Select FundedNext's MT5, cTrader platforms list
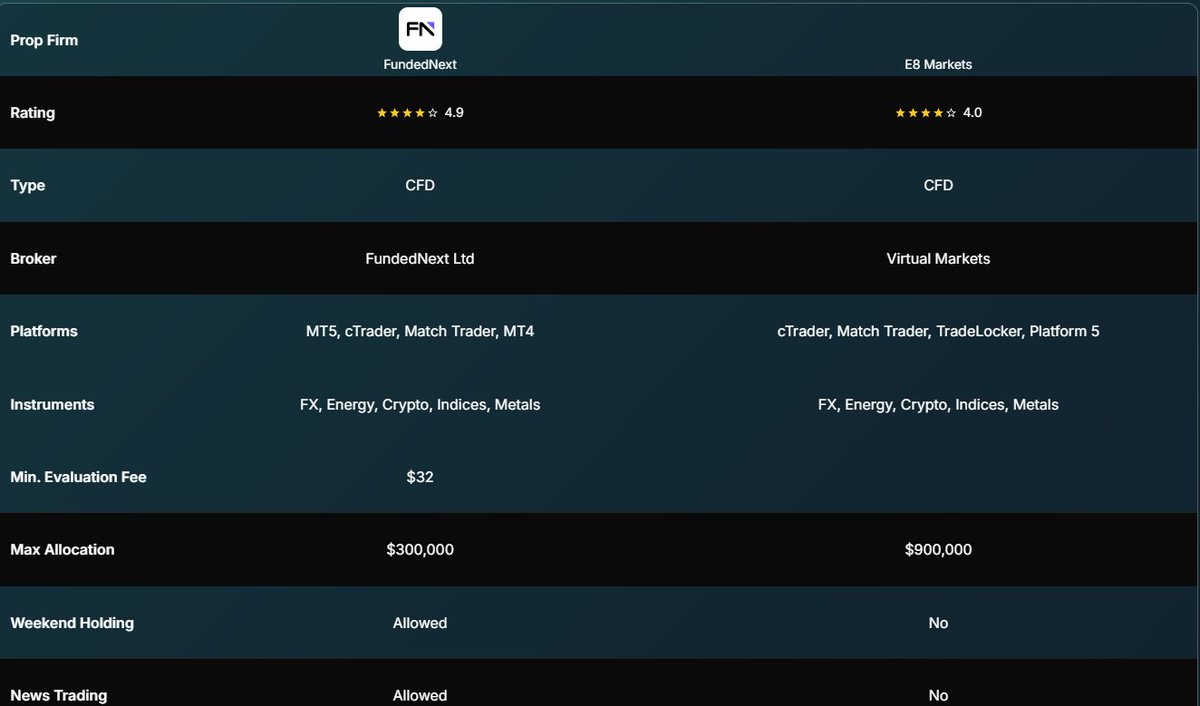The image size is (1200, 706). [420, 331]
